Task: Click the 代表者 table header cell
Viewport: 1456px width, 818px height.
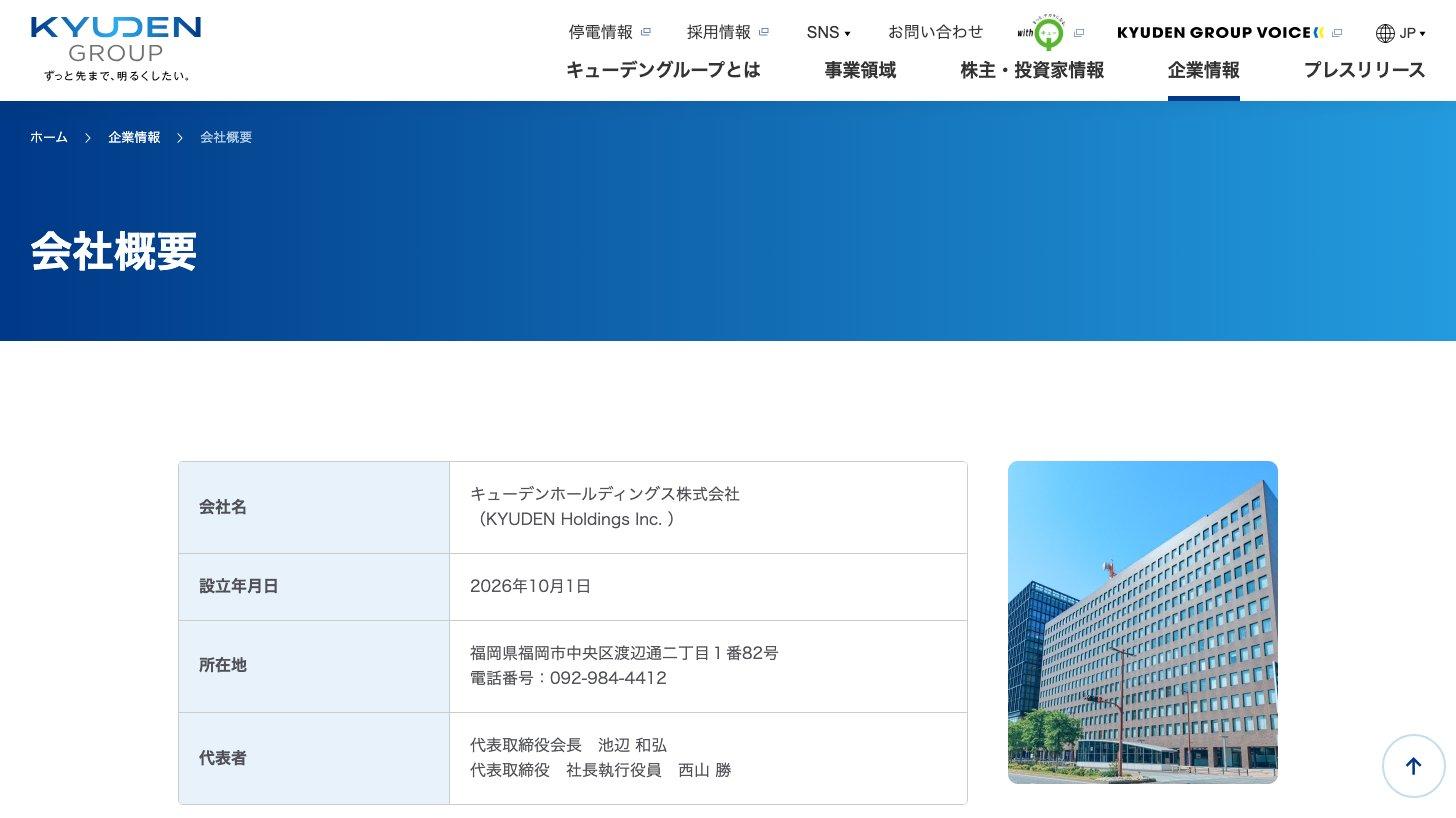Action: [314, 758]
